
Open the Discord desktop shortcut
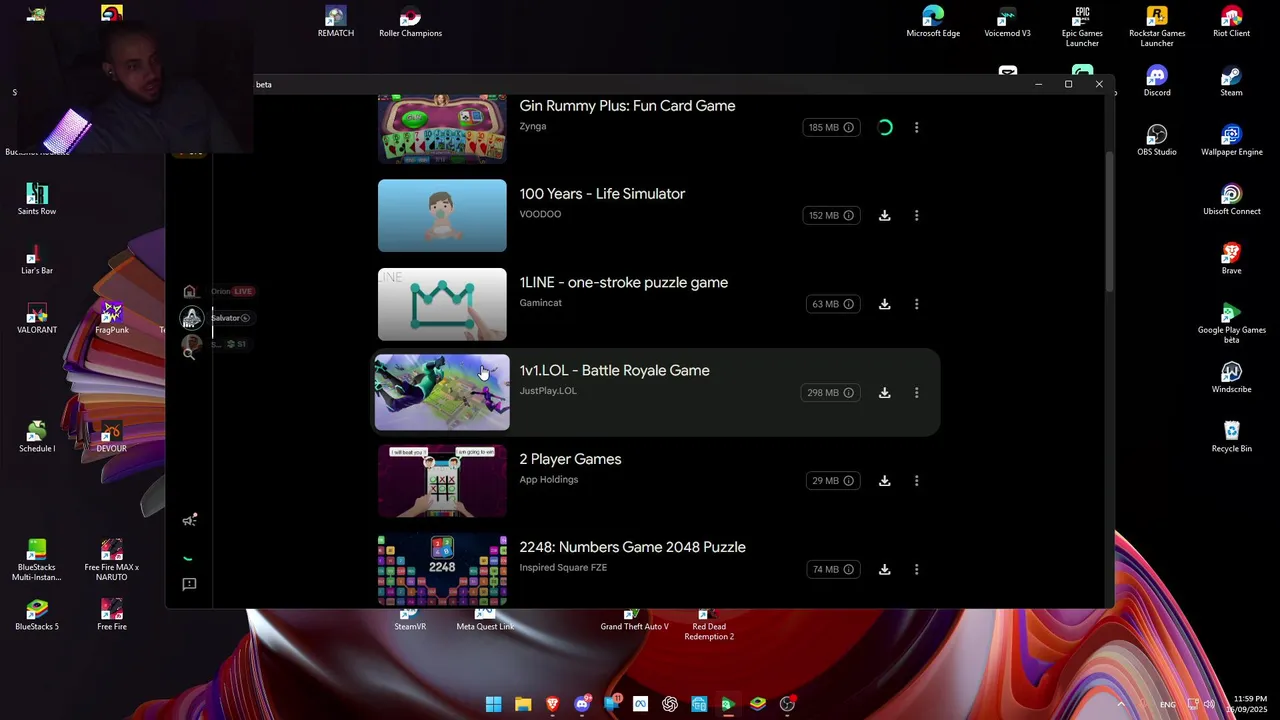pos(1157,81)
